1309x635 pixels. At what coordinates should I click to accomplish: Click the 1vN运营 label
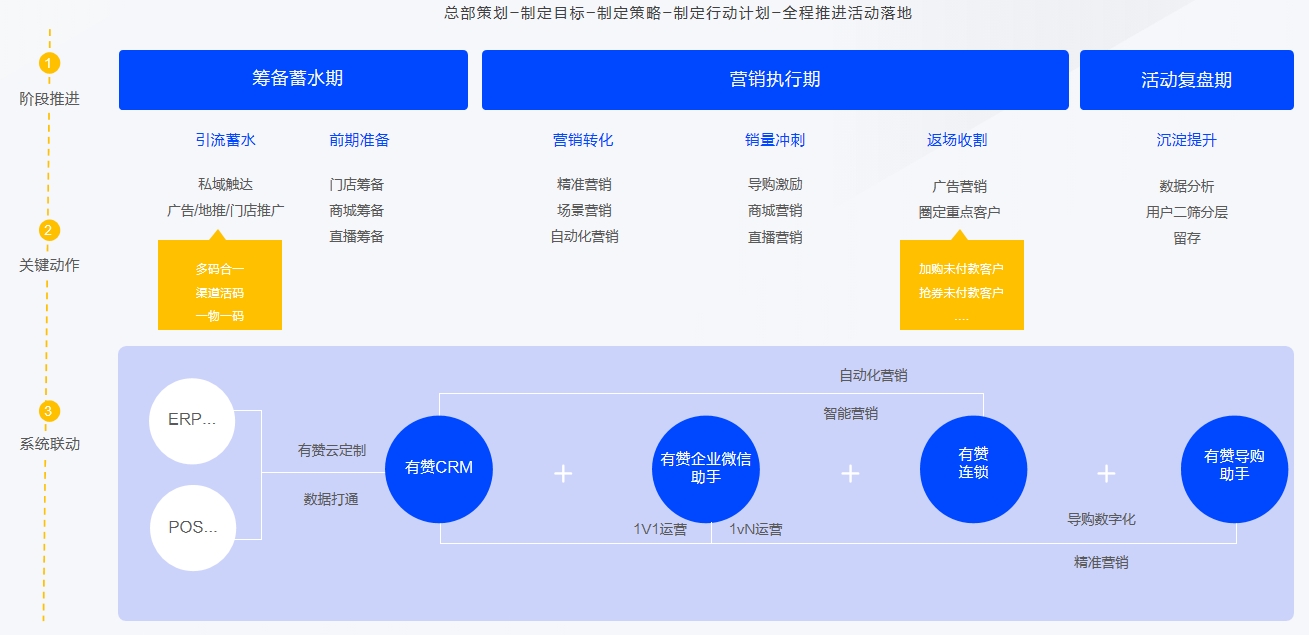click(756, 529)
